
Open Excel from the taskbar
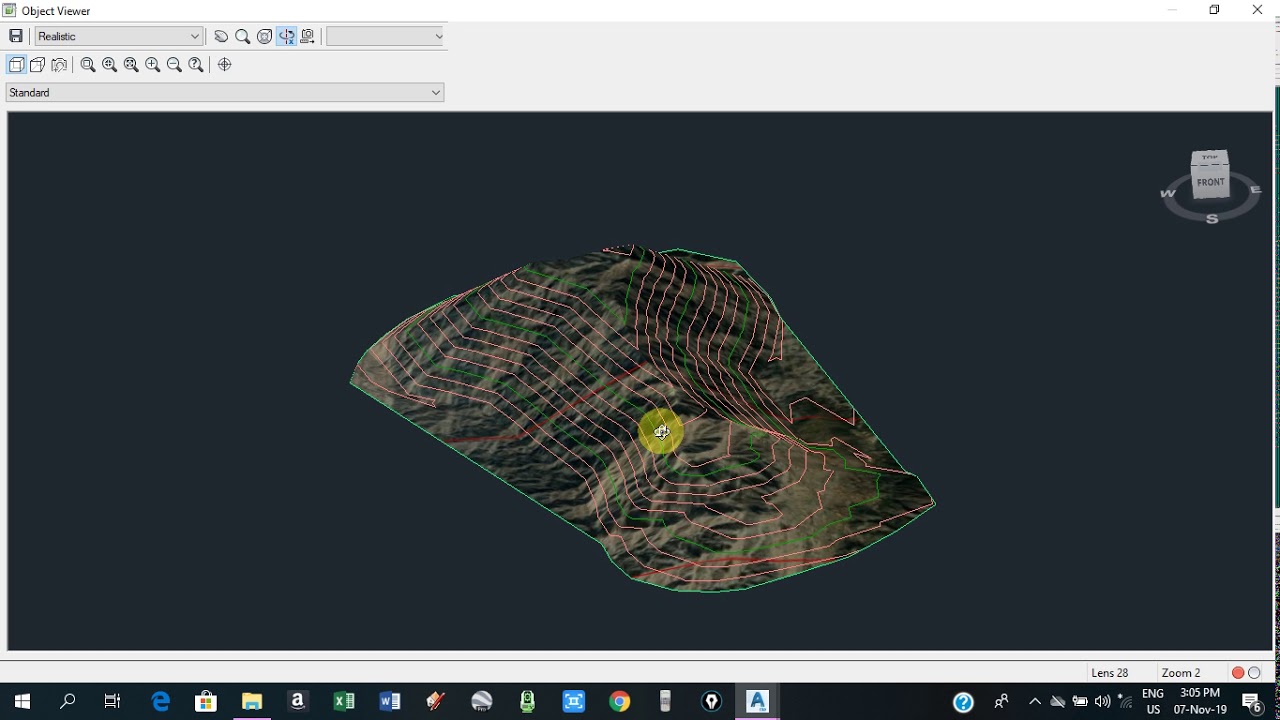(344, 702)
